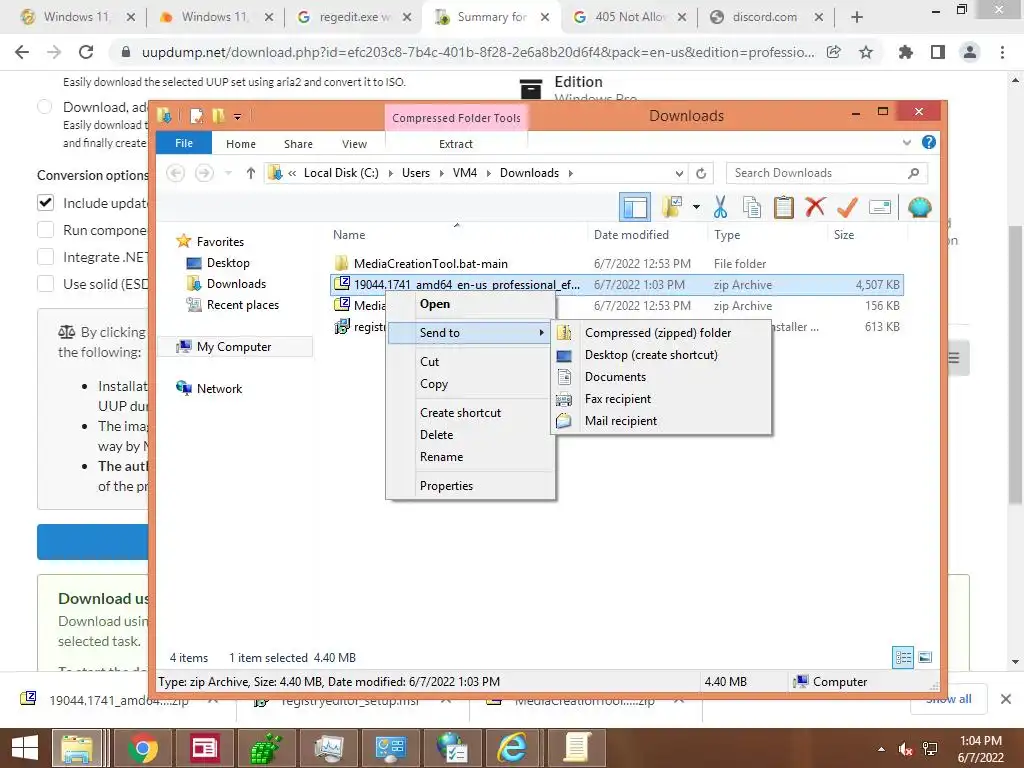The height and width of the screenshot is (768, 1024).
Task: Click the Explorer Help question mark icon
Action: [929, 142]
